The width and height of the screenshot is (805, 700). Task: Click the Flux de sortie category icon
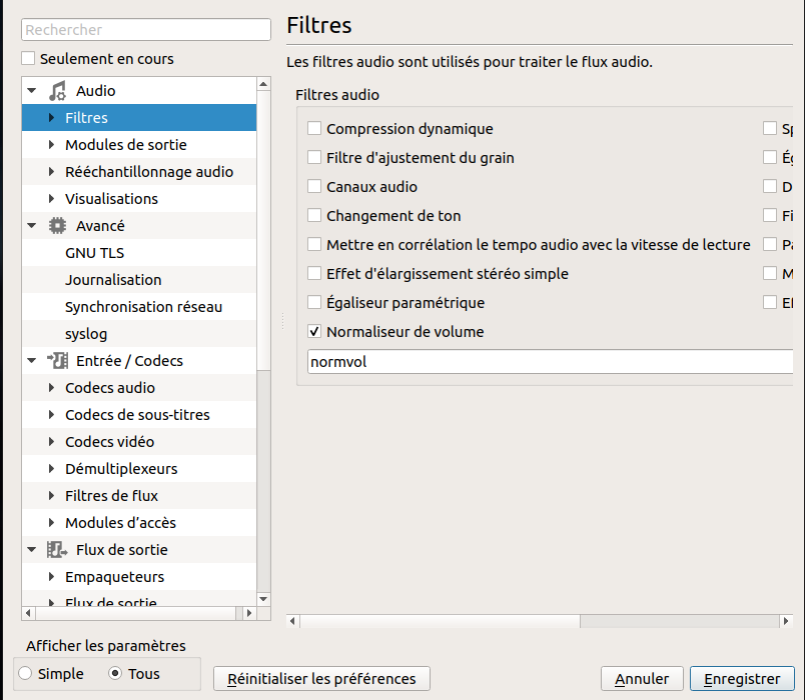(57, 550)
